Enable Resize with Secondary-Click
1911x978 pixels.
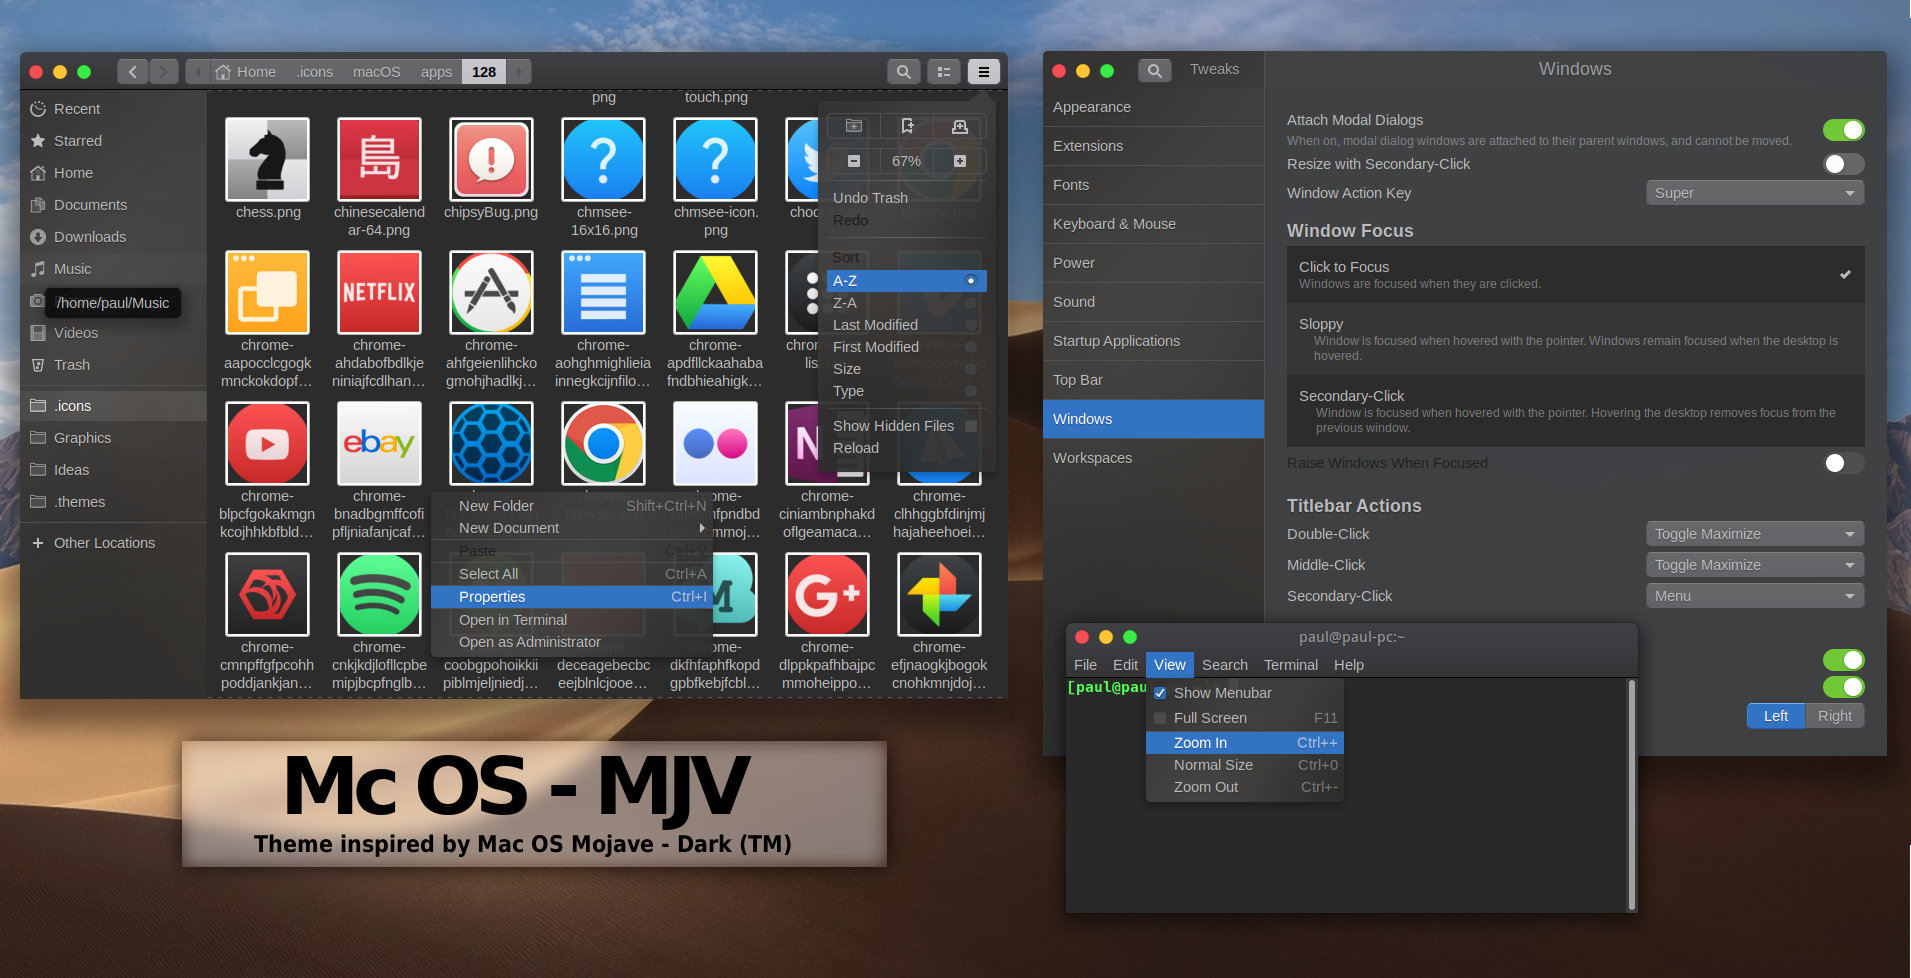[1843, 164]
